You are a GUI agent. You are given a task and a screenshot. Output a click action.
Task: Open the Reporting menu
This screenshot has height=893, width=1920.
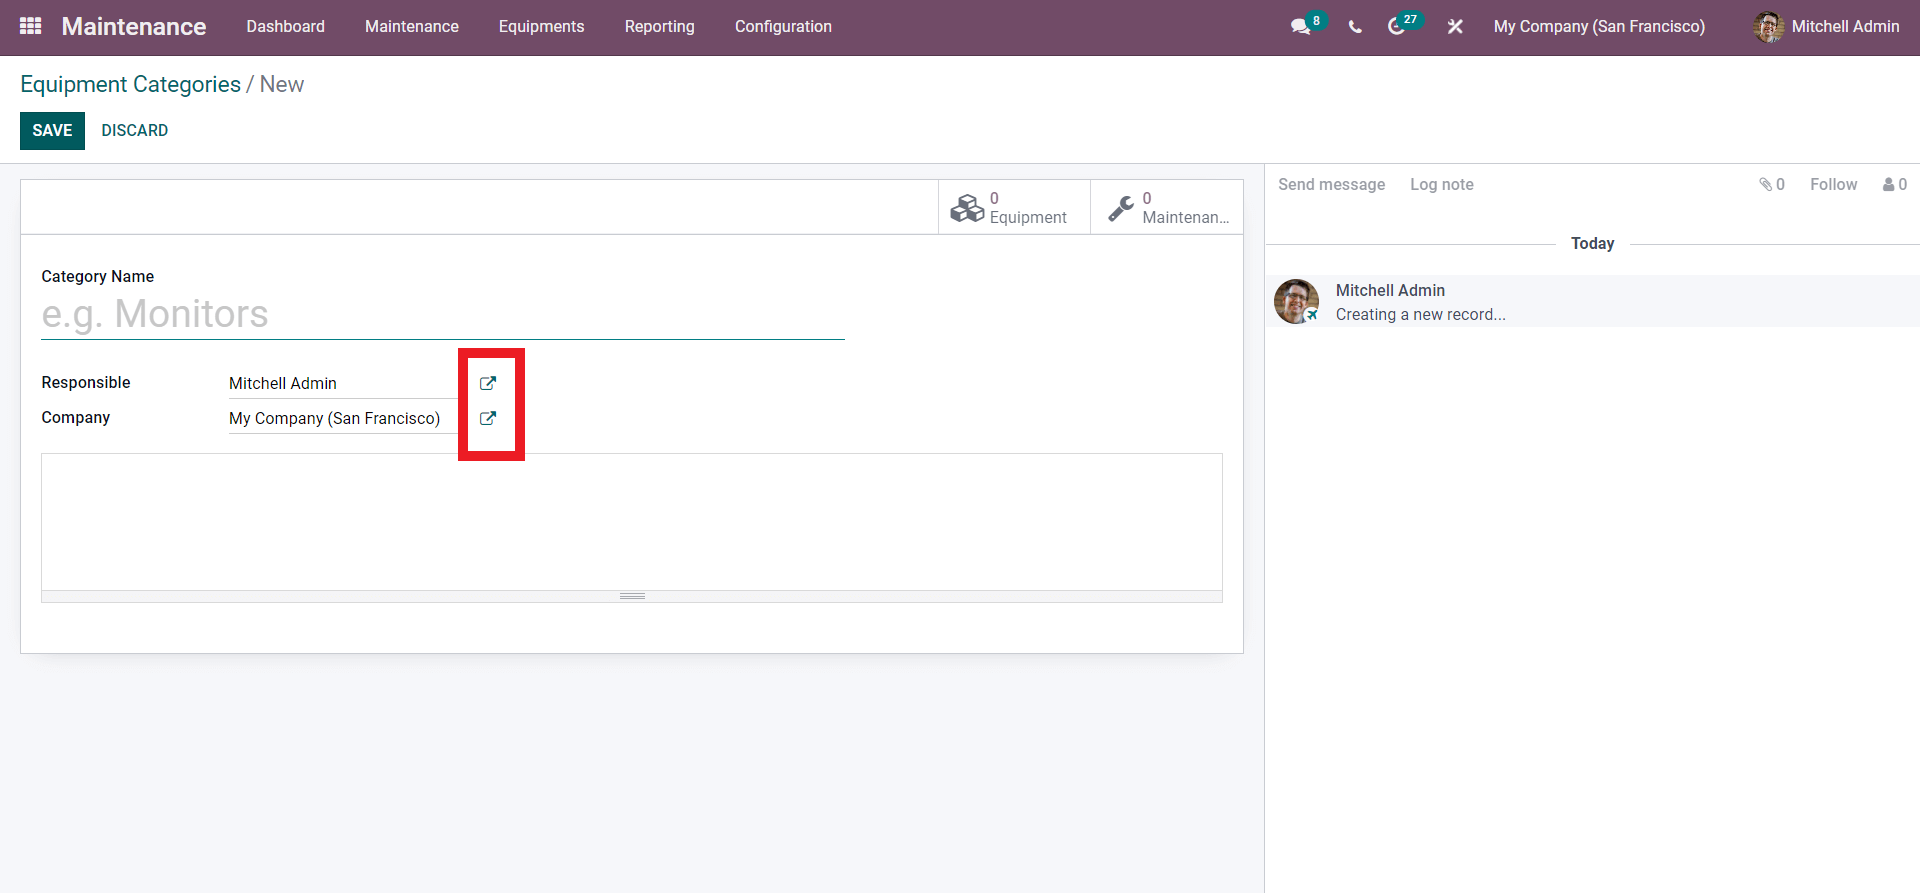coord(660,27)
